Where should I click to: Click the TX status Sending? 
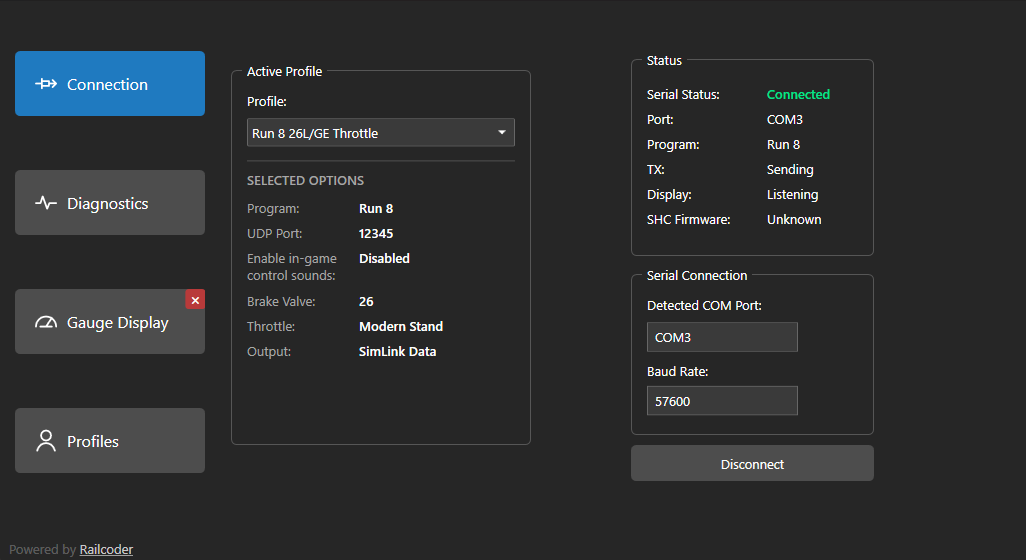coord(790,169)
